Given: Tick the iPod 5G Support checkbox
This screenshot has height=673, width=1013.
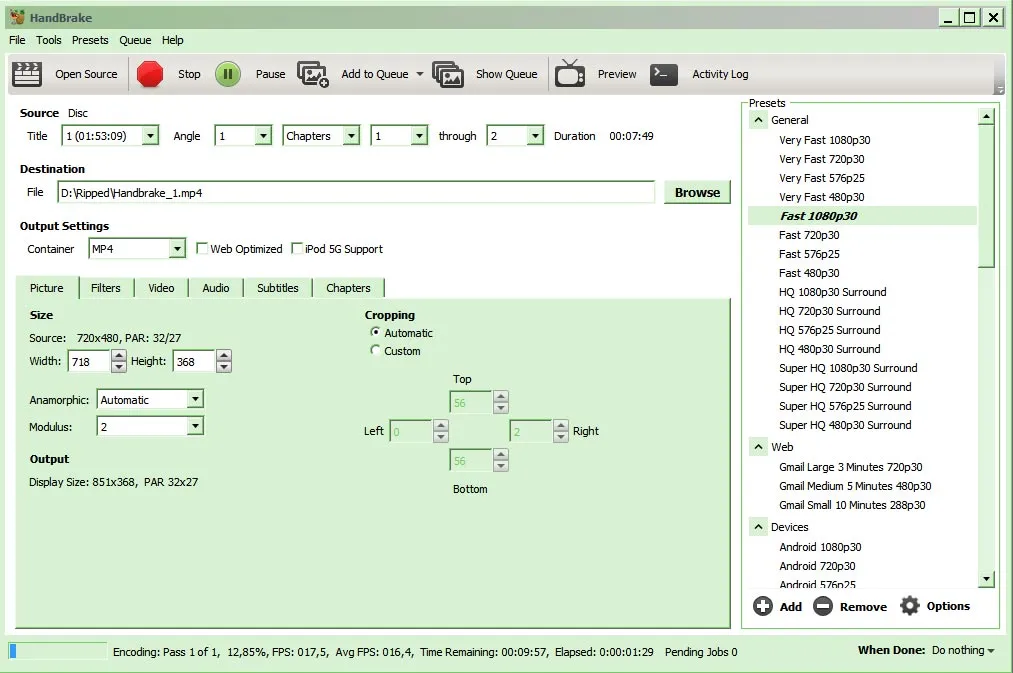Looking at the screenshot, I should 297,249.
